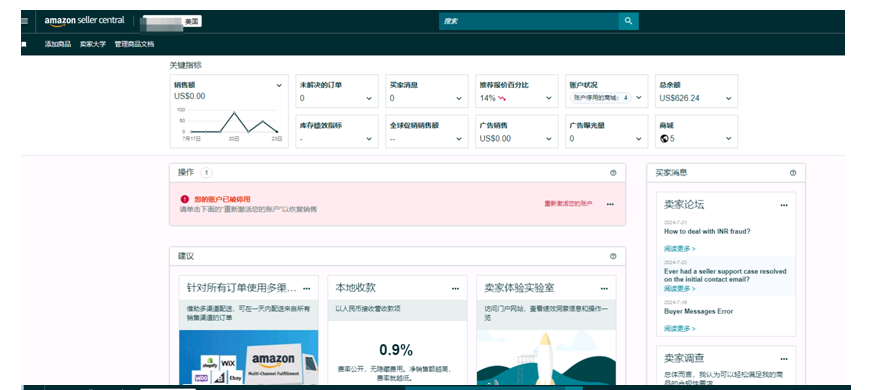The image size is (886, 390).
Task: Click the 操作 count badge showing 1
Action: 206,172
